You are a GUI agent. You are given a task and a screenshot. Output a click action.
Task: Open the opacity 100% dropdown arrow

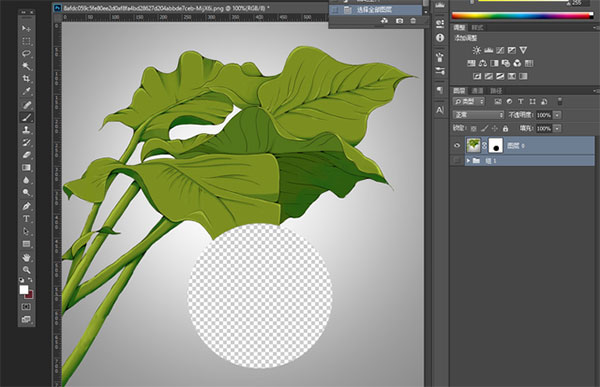click(x=557, y=115)
